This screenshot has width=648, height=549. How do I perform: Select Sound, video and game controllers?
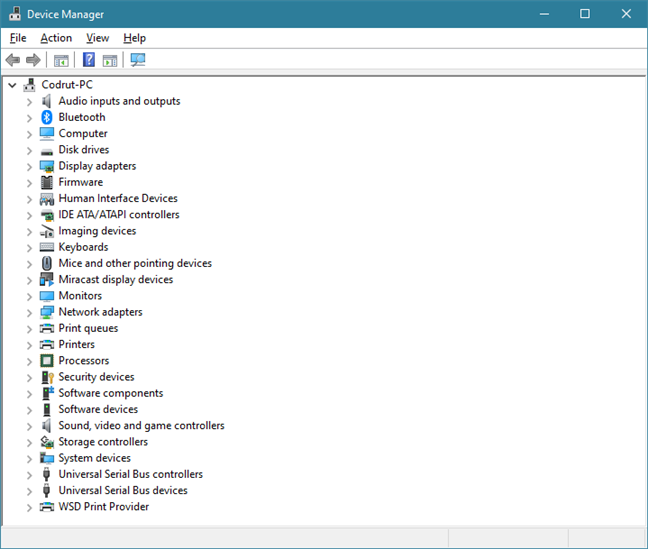pyautogui.click(x=141, y=425)
